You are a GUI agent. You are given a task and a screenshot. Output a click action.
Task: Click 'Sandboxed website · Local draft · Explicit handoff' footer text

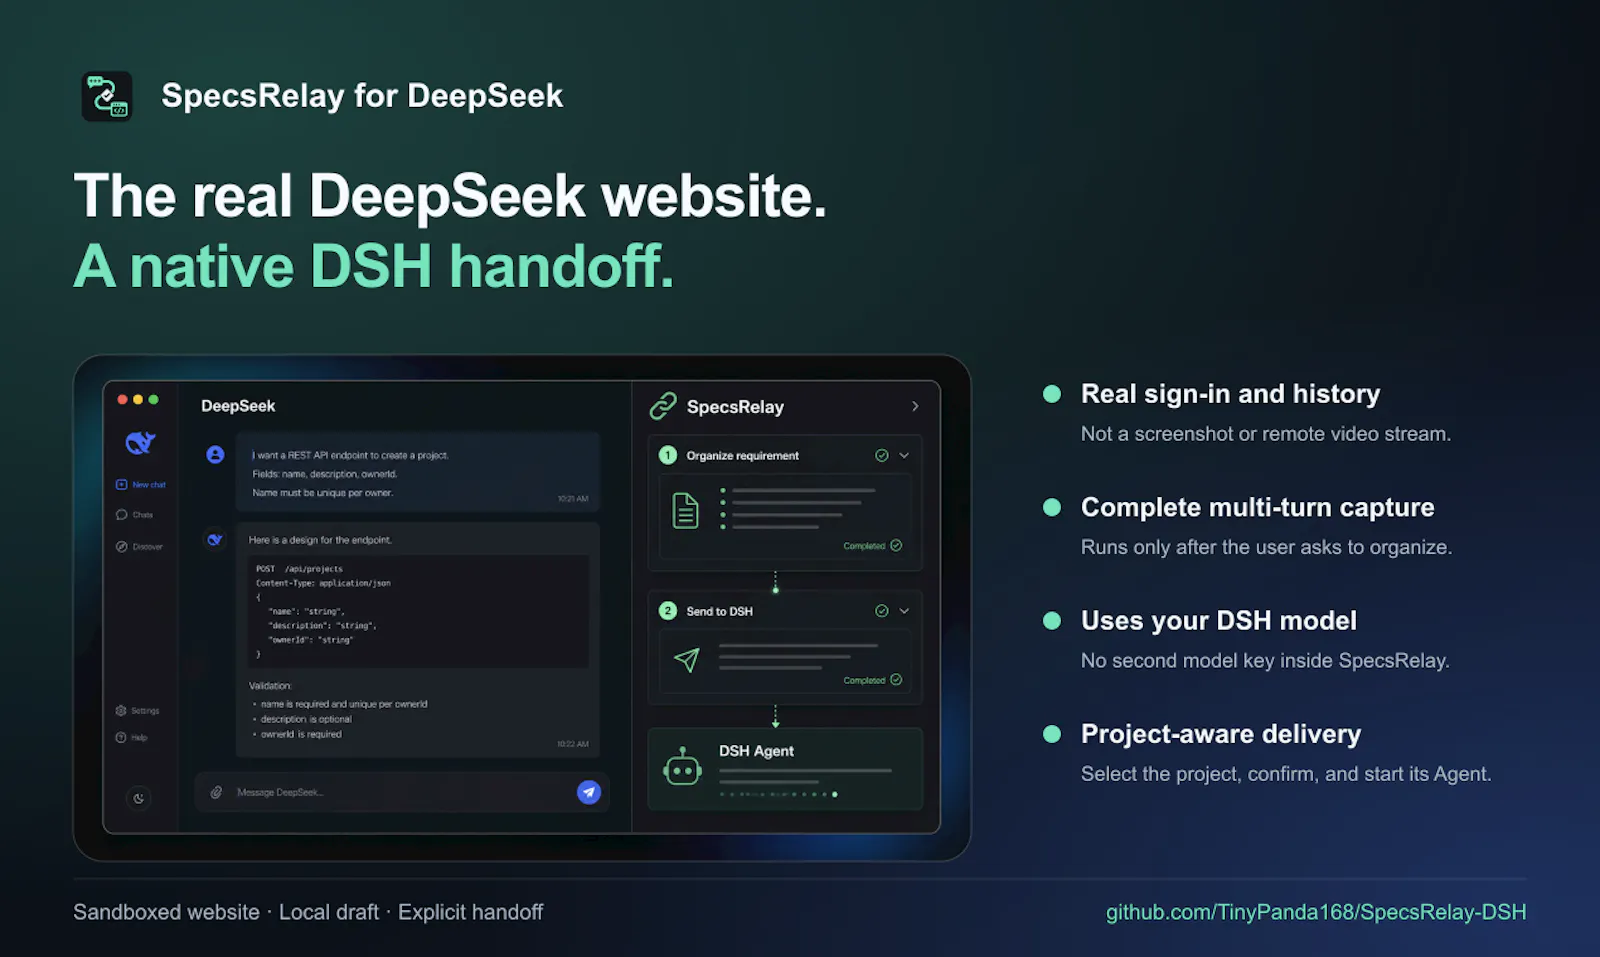coord(308,912)
